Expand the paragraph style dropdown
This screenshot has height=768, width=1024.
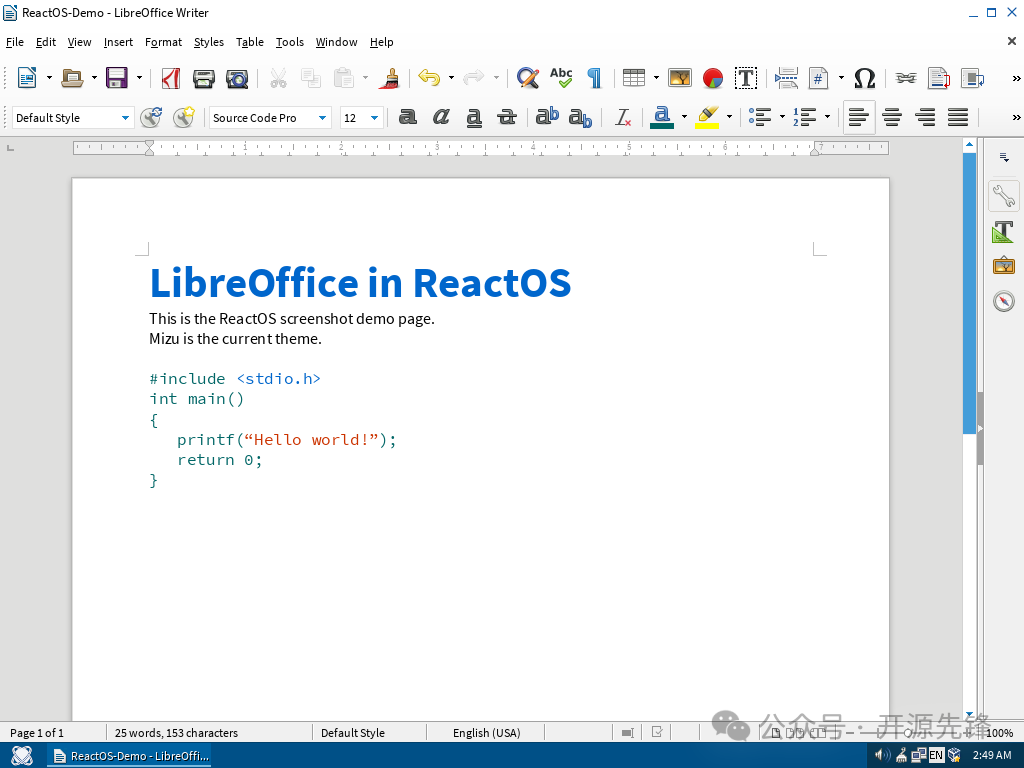pos(125,118)
